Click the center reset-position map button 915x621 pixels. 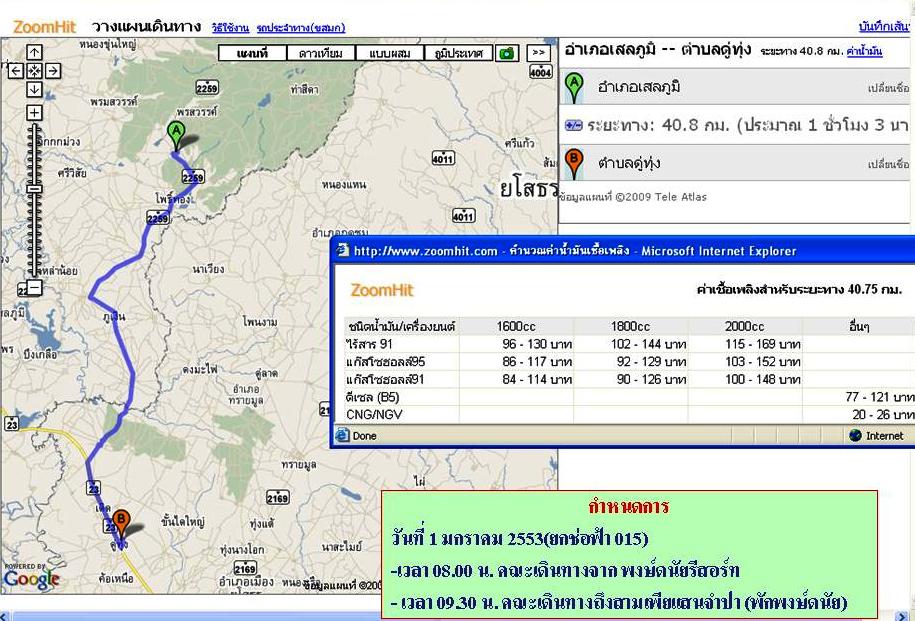pyautogui.click(x=34, y=71)
